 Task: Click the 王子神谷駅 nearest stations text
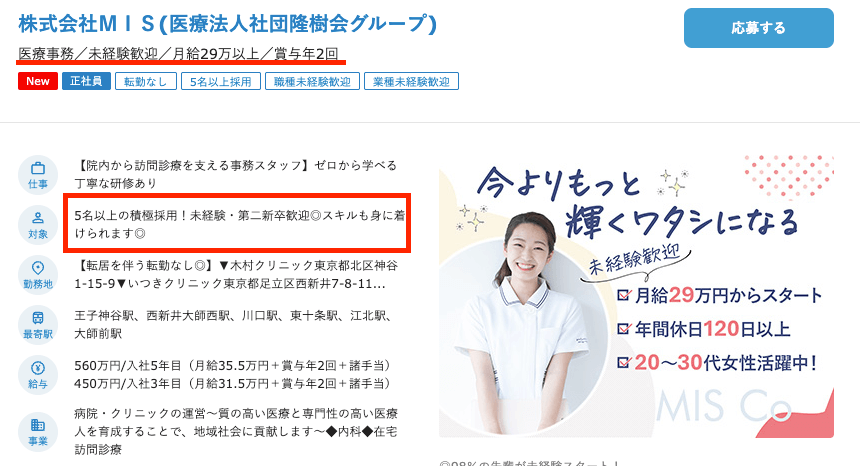point(234,325)
